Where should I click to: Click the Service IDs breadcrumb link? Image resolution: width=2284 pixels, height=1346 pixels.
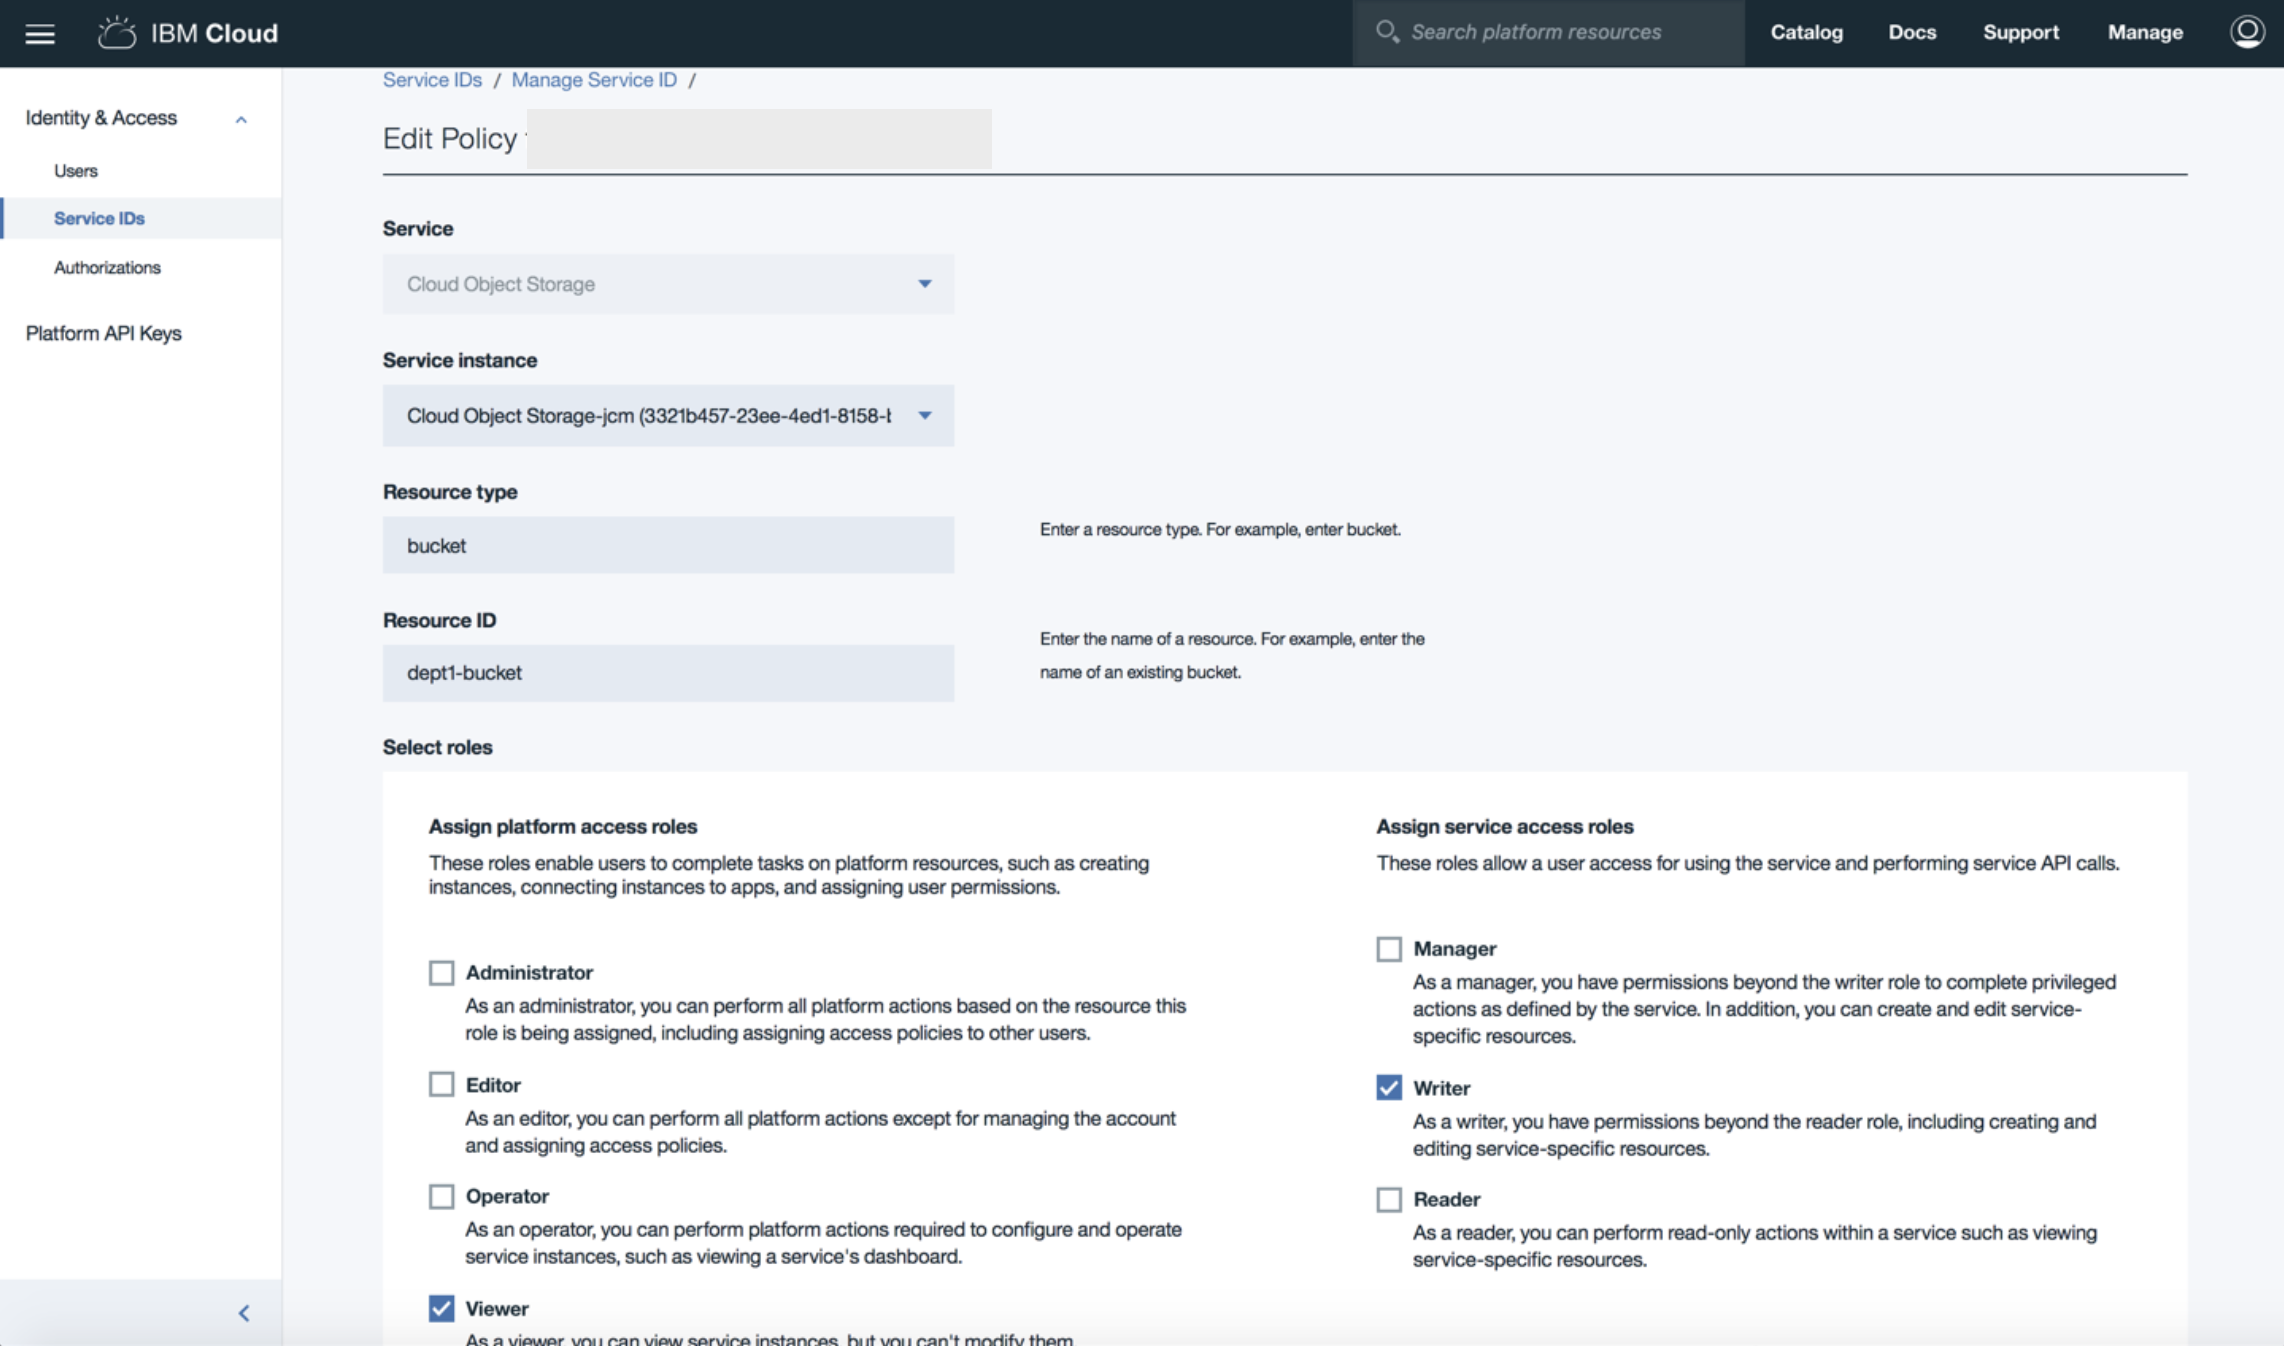(x=432, y=79)
